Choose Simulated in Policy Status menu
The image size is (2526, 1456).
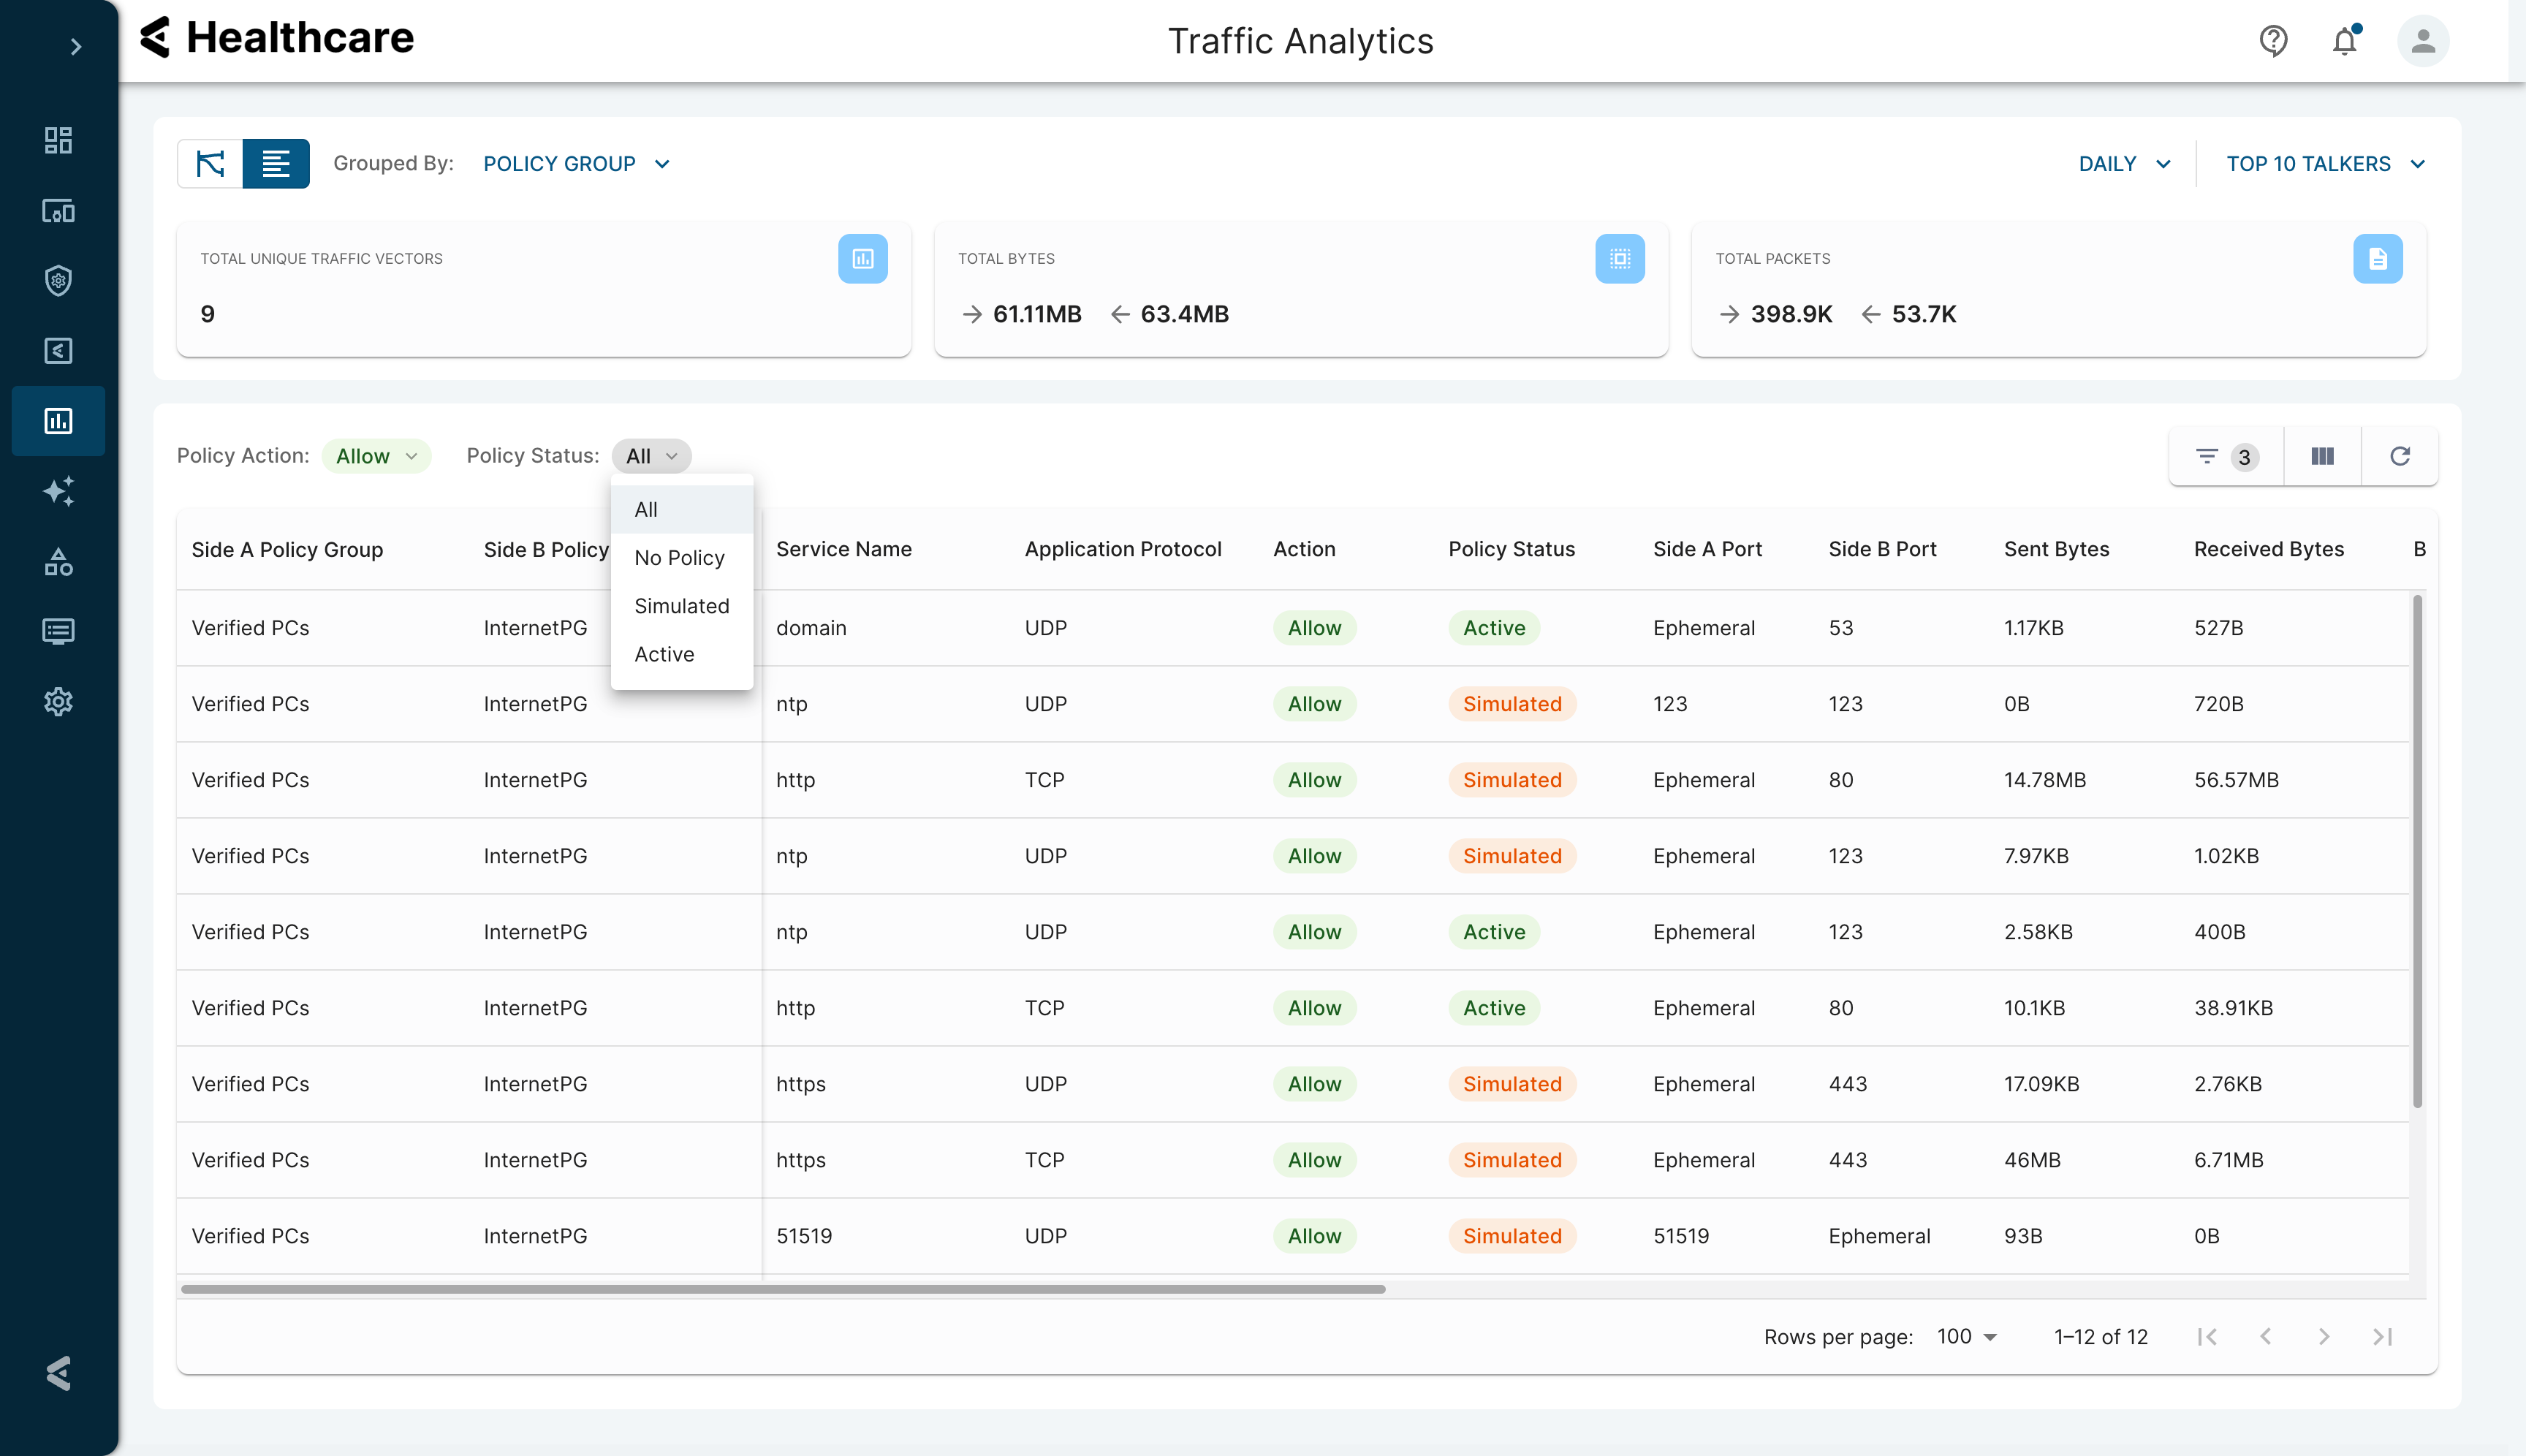681,606
